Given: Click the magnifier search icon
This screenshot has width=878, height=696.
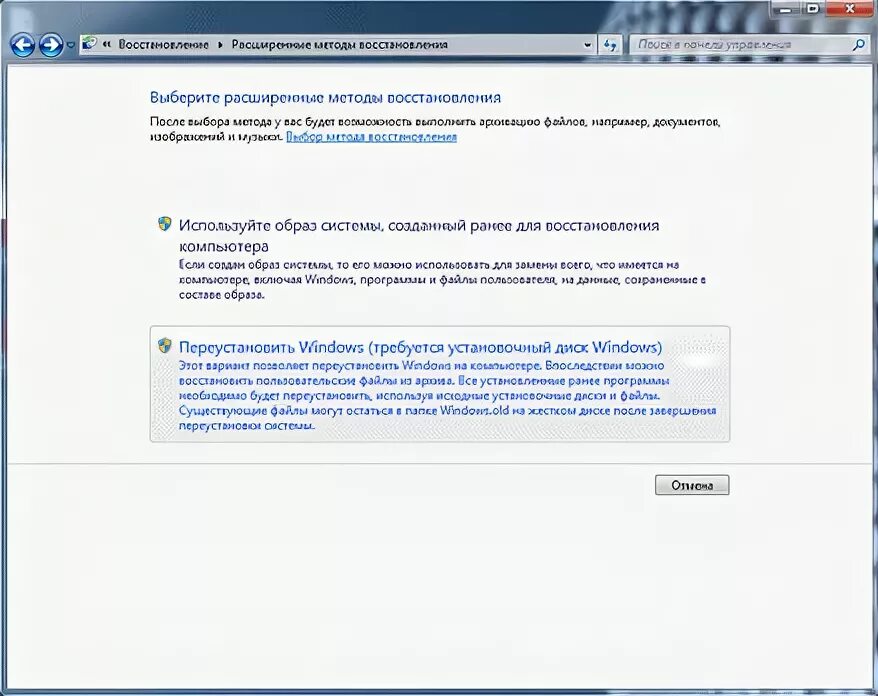Looking at the screenshot, I should tap(858, 45).
